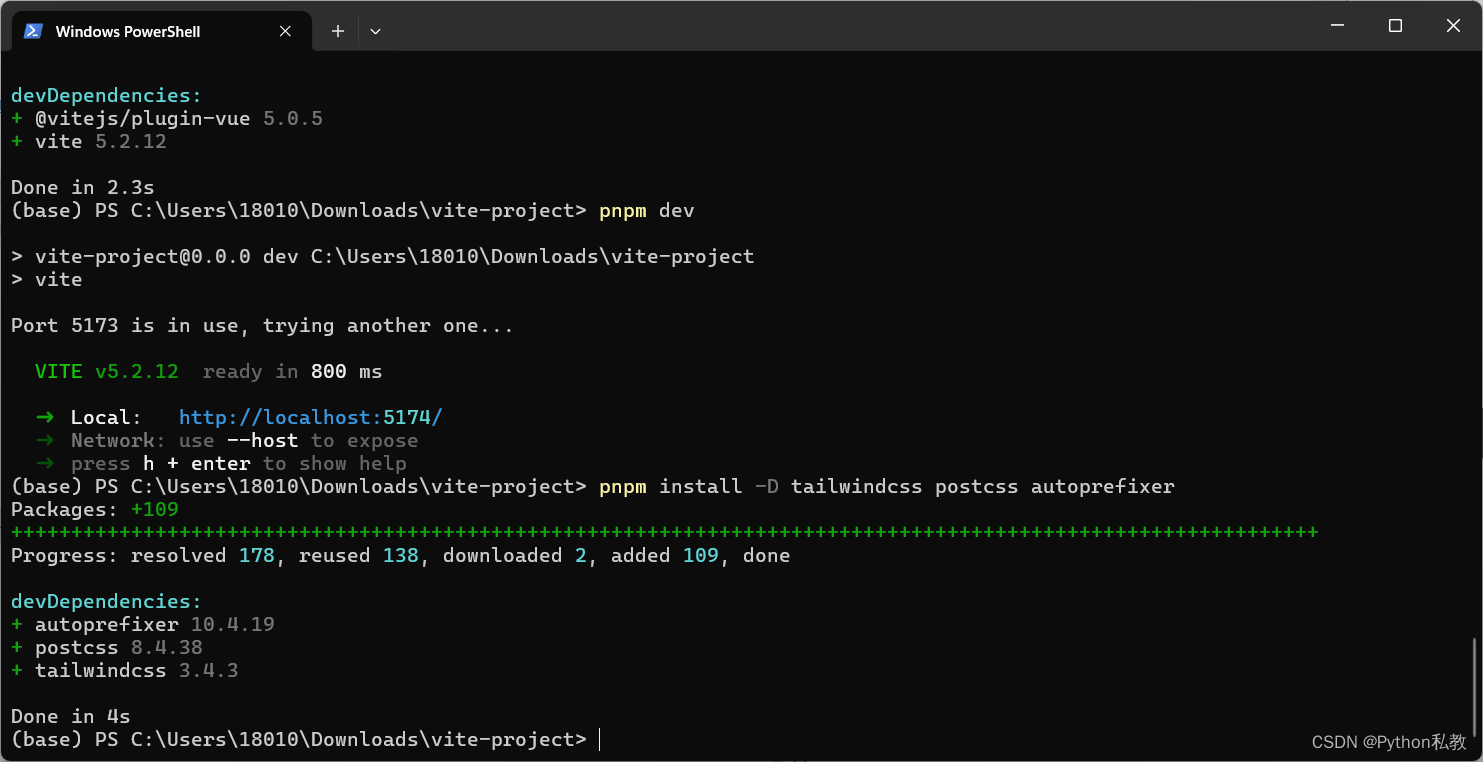1483x762 pixels.
Task: Open the http://localhost:5174/ link
Action: (310, 417)
